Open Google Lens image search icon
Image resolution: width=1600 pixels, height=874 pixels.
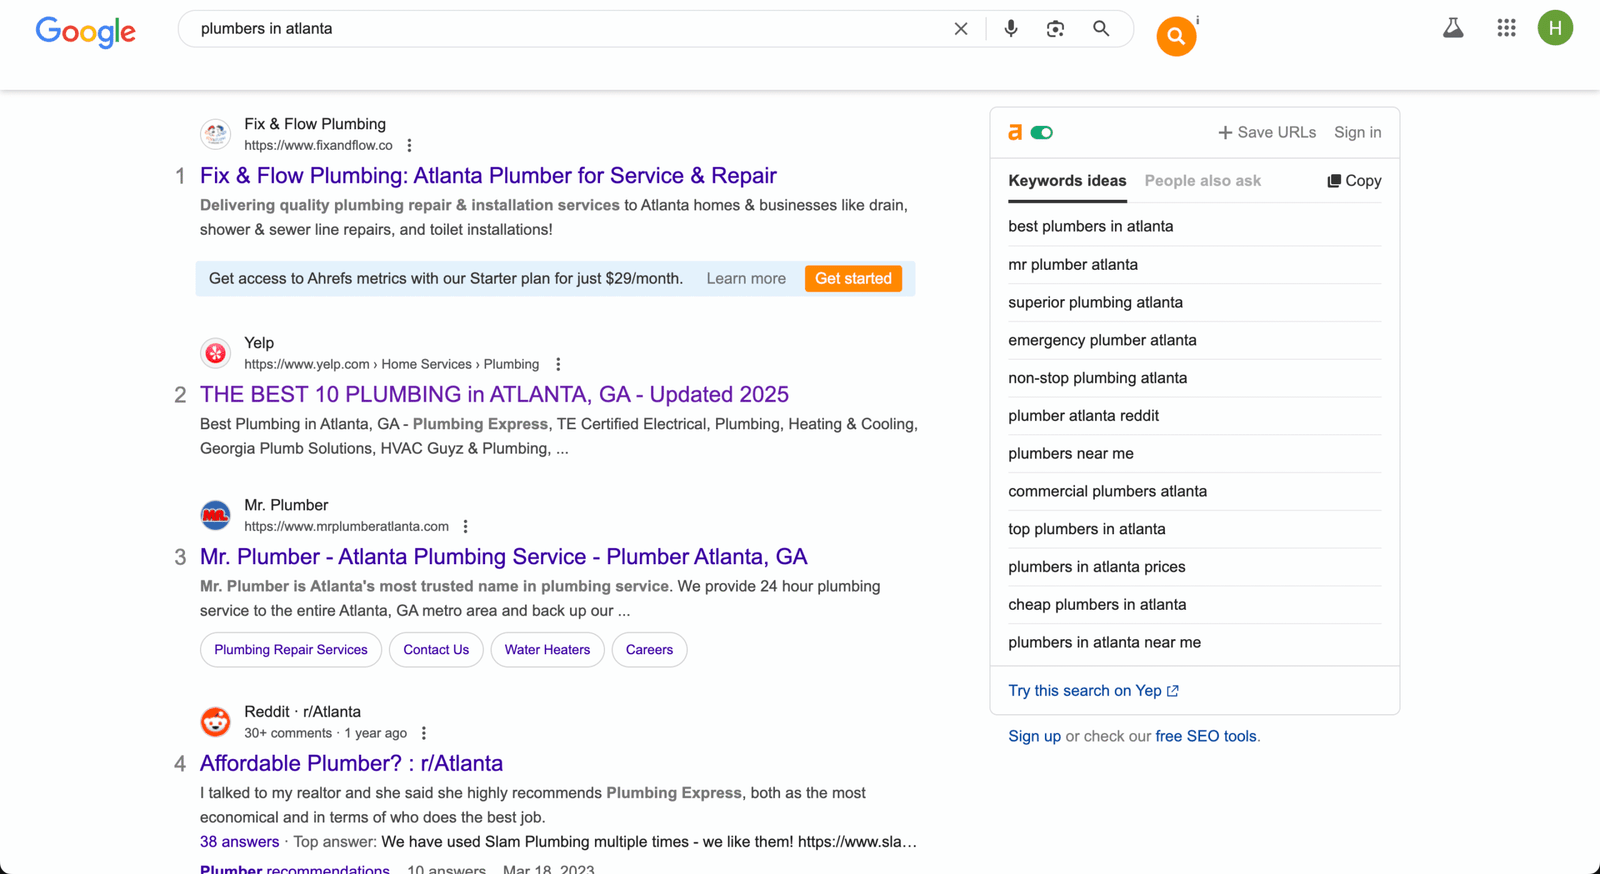(1055, 29)
